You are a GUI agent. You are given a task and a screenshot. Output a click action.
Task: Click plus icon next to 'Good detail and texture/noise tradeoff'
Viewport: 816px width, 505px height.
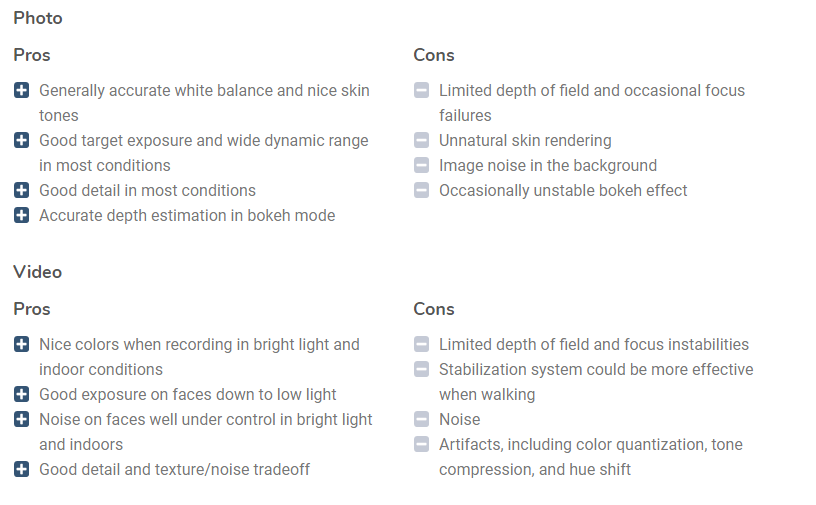[21, 469]
